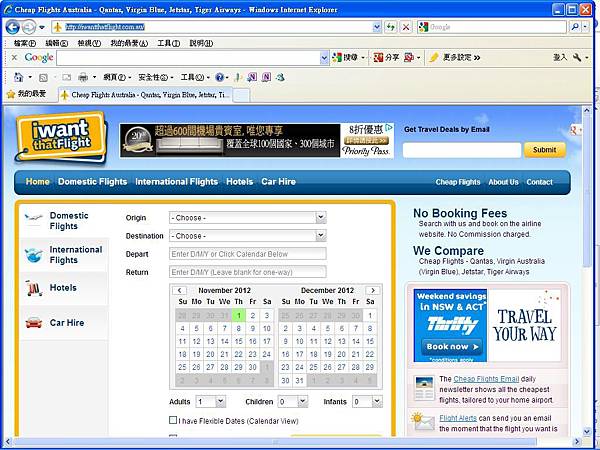This screenshot has height=450, width=600.
Task: Click the Flight Alerts link
Action: 458,418
